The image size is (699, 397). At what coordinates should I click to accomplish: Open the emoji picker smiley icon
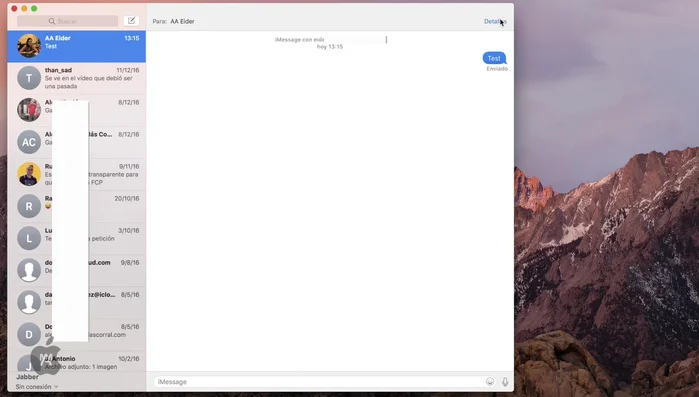point(490,382)
